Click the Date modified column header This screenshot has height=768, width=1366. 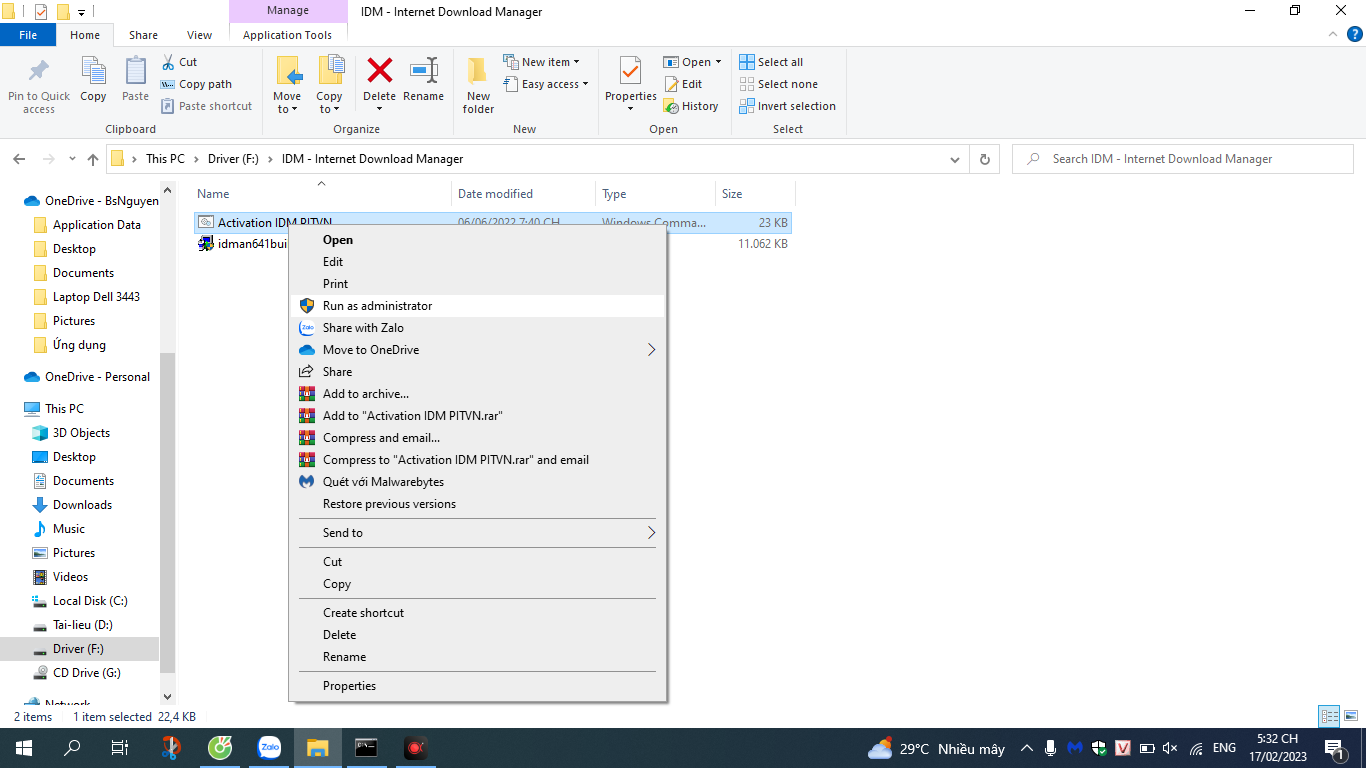click(523, 194)
